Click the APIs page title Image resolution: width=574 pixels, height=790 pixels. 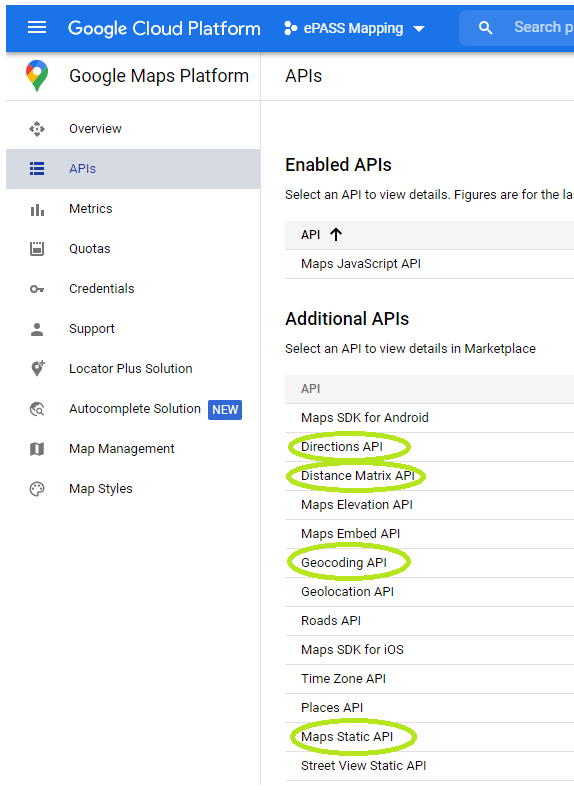pyautogui.click(x=303, y=76)
